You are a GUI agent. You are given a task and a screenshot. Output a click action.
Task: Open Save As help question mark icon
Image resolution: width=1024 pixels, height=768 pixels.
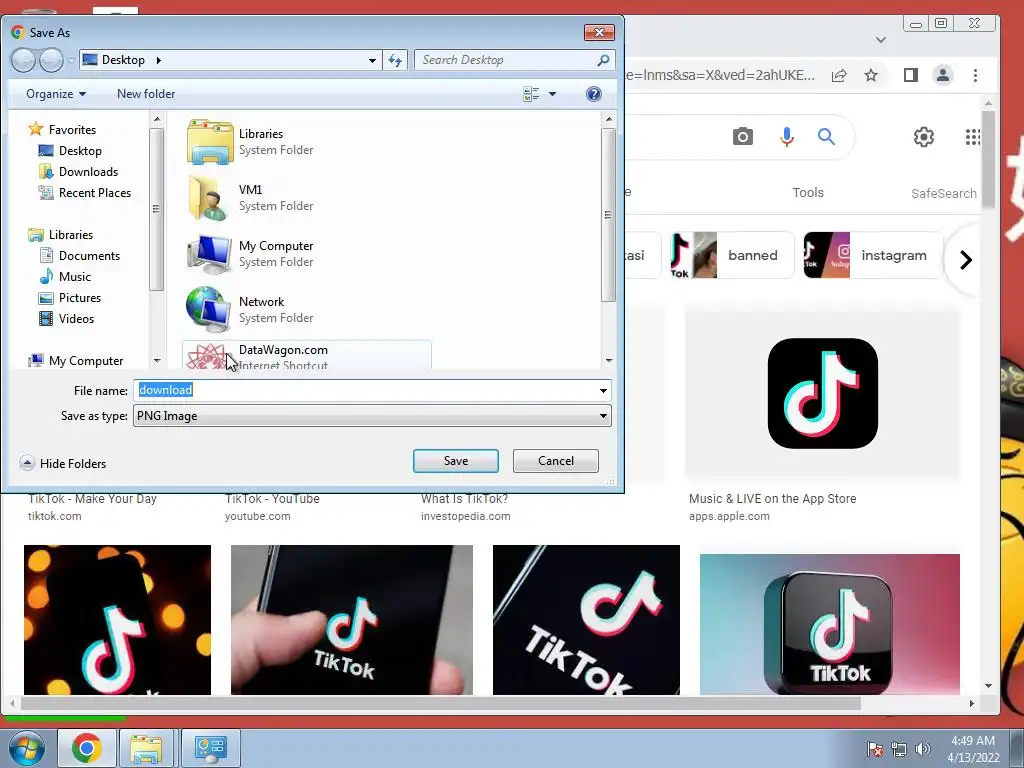pyautogui.click(x=594, y=94)
